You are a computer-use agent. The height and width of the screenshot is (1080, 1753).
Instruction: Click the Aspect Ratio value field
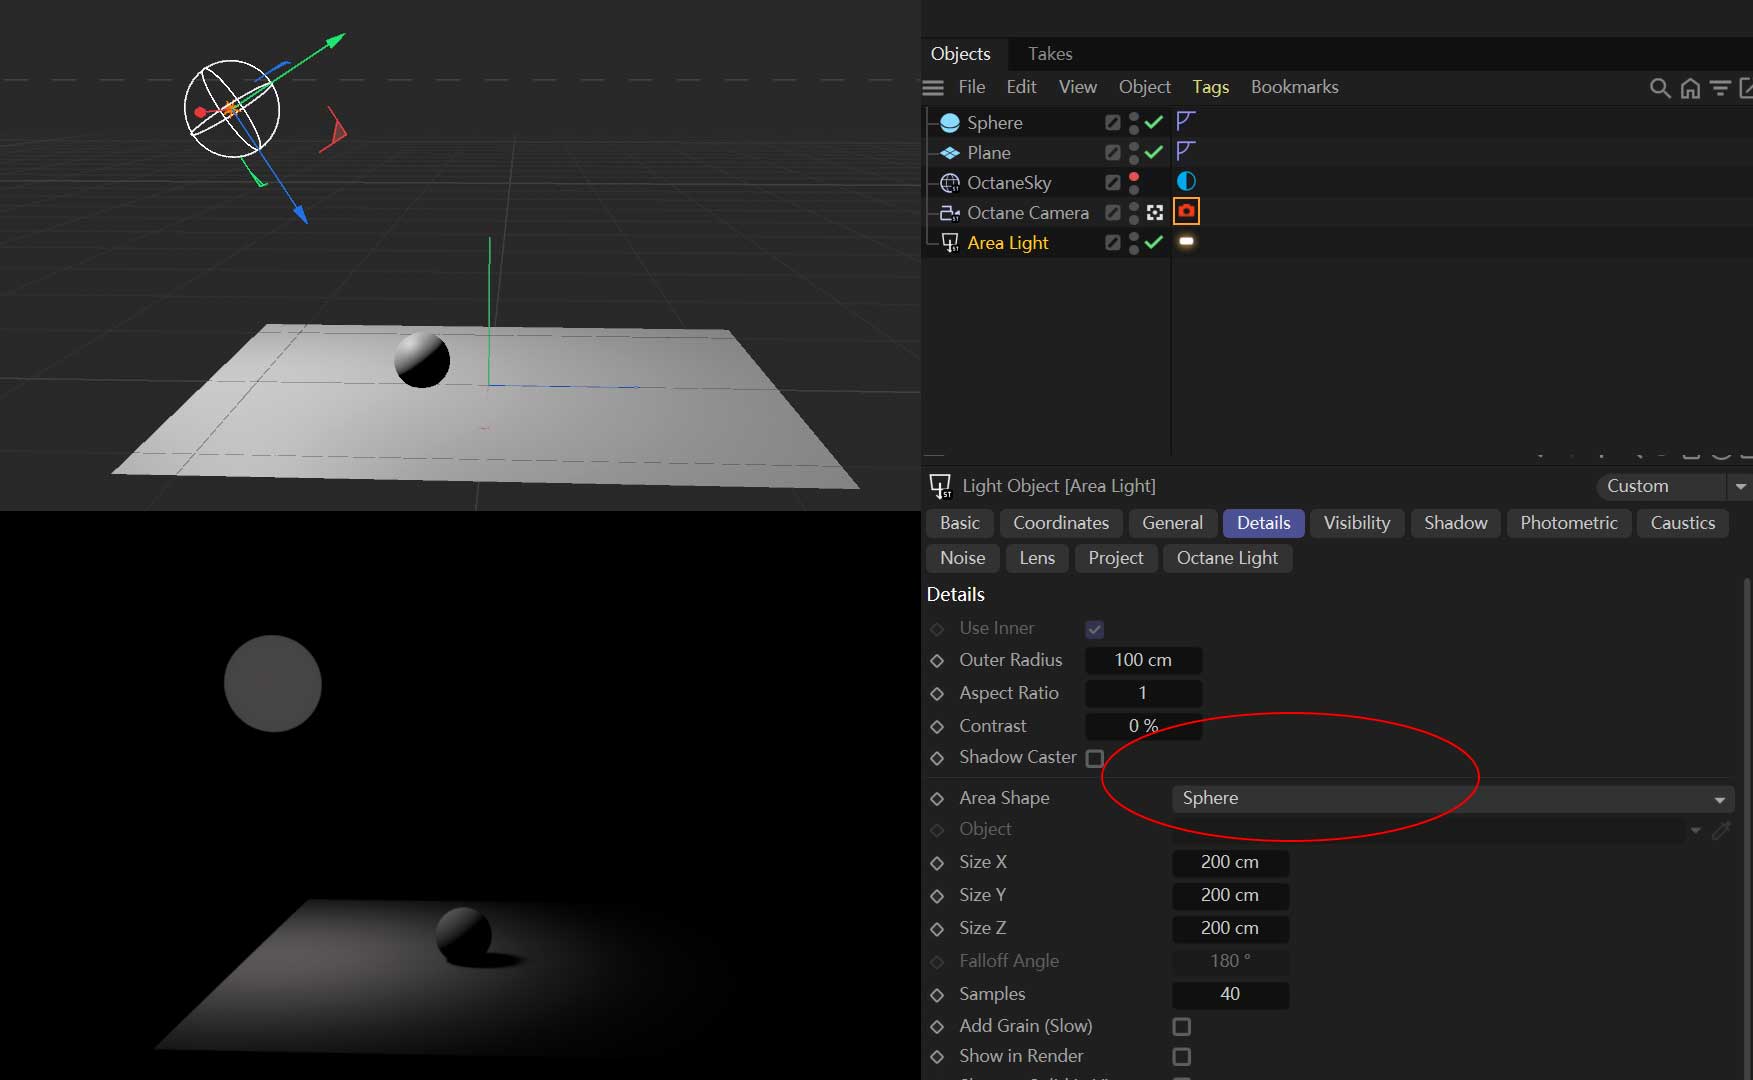point(1143,694)
